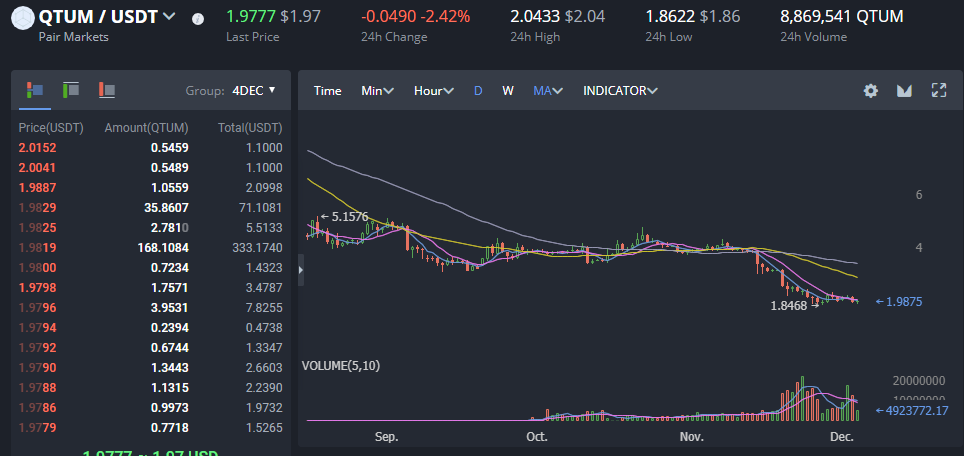The height and width of the screenshot is (456, 964).
Task: Open chart settings gear
Action: coord(871,91)
